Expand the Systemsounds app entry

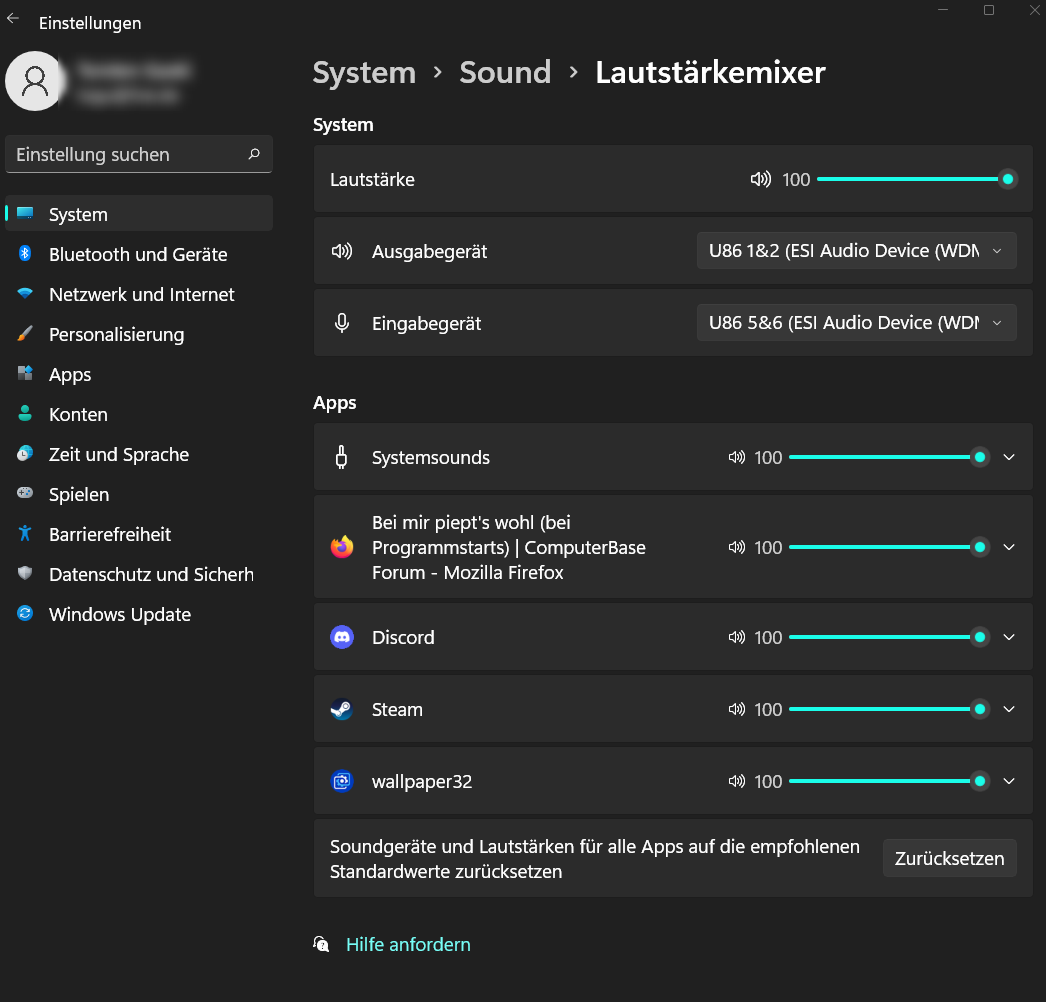(x=1009, y=458)
